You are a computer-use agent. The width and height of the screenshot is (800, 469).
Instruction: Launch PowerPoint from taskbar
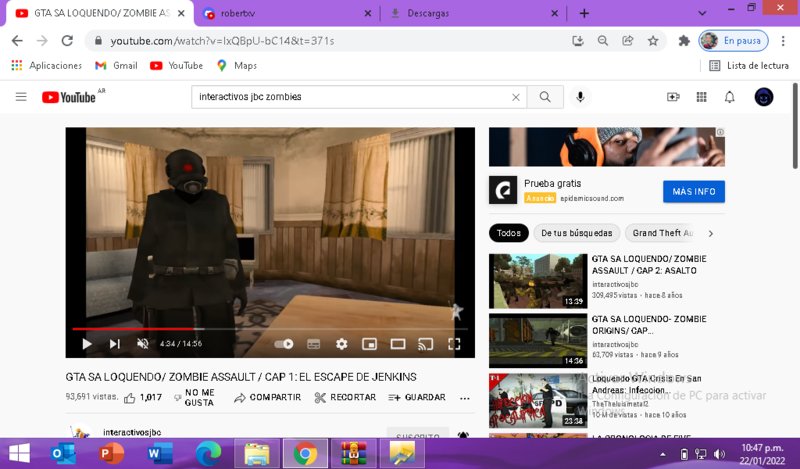pyautogui.click(x=112, y=454)
